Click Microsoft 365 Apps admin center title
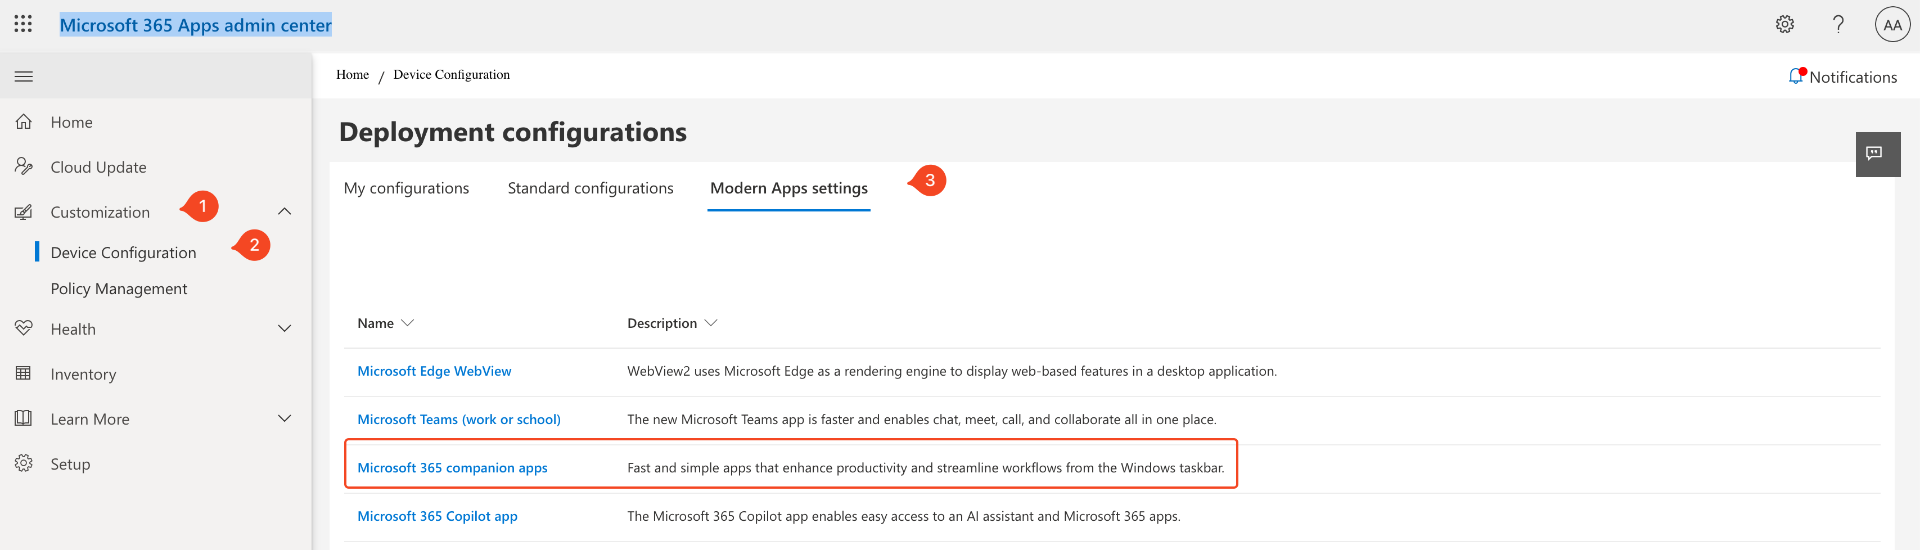This screenshot has height=550, width=1920. pos(196,25)
